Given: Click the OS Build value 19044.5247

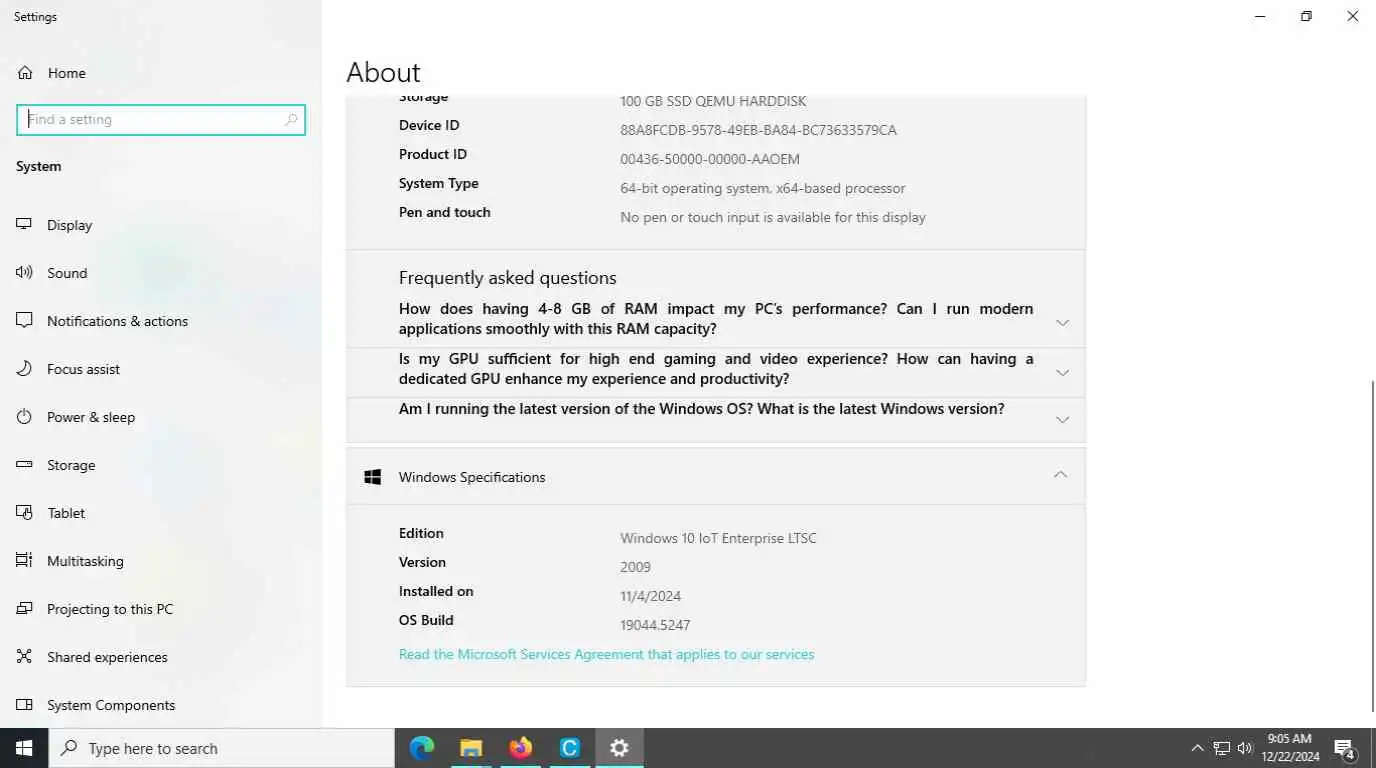Looking at the screenshot, I should 655,625.
